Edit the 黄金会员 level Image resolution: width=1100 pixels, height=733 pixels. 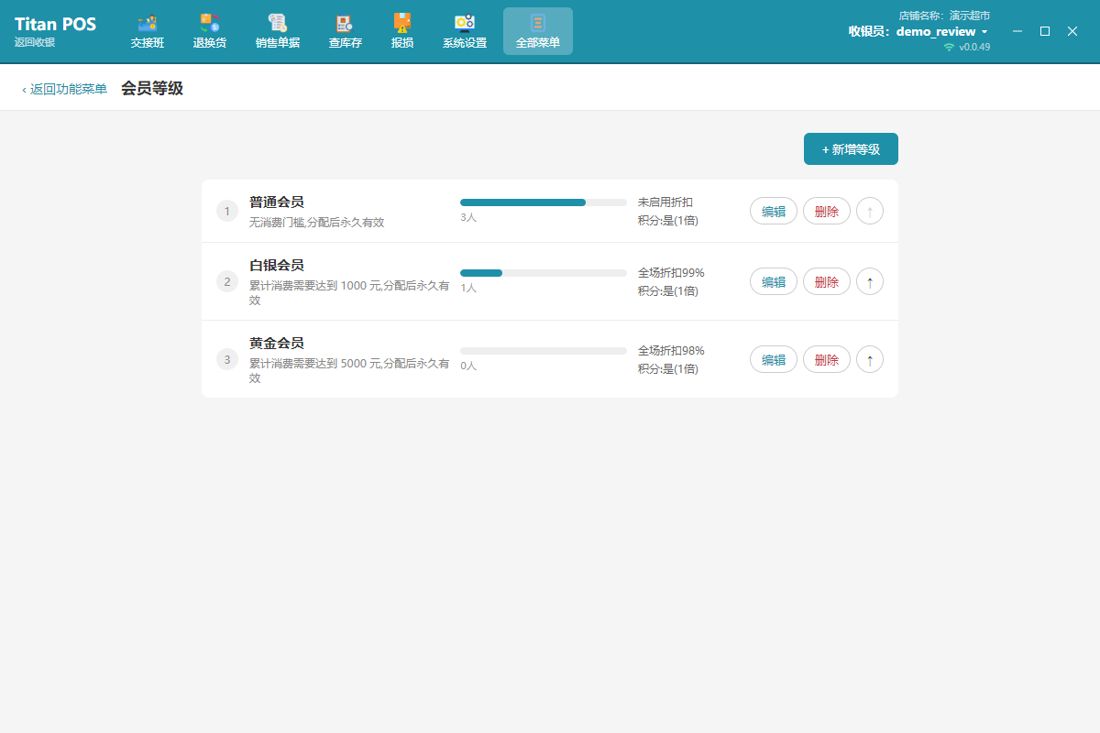click(x=774, y=360)
